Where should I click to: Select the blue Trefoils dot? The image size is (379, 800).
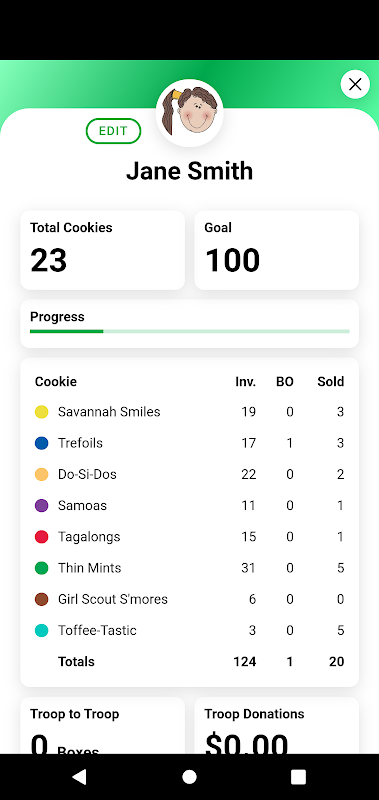coord(41,443)
